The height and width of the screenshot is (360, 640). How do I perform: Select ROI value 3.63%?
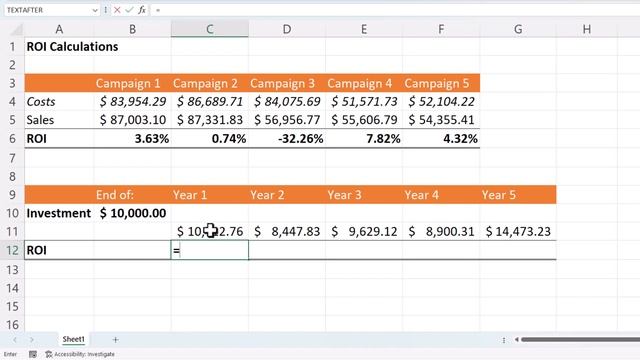pos(133,139)
